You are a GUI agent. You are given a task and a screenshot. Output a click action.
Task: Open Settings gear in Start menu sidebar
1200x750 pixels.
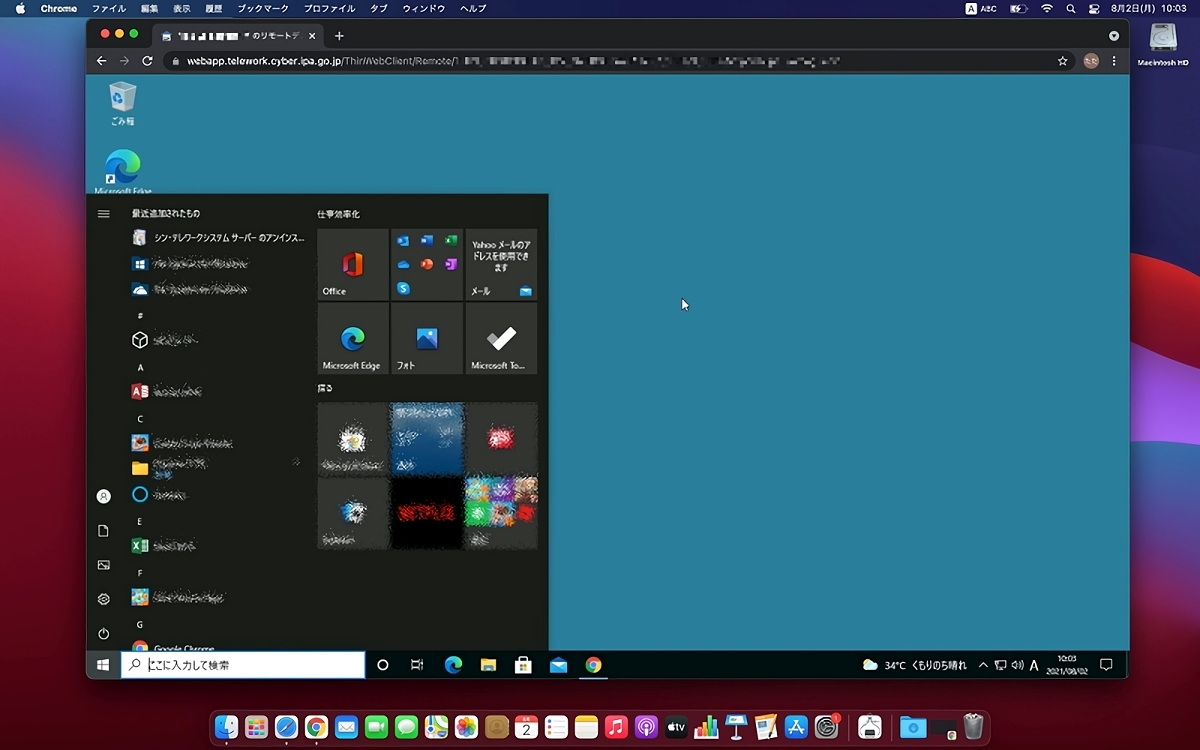(103, 599)
